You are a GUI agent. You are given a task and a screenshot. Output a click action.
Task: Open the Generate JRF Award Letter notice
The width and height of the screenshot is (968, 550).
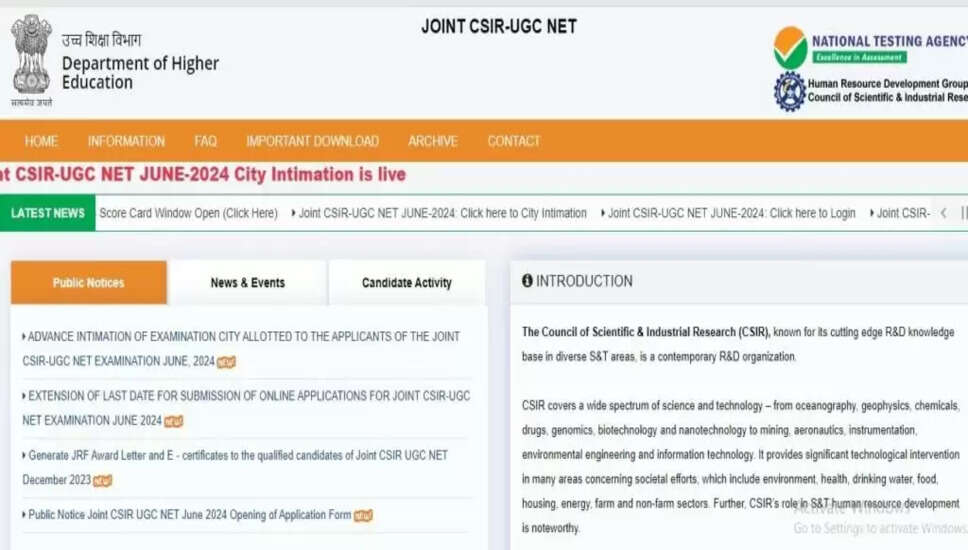click(x=237, y=456)
